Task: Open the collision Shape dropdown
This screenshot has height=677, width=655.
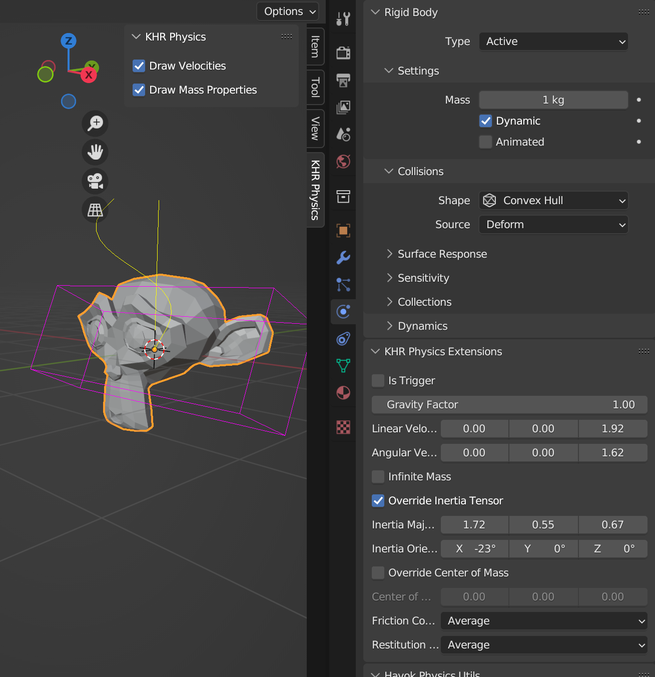Action: pyautogui.click(x=553, y=200)
